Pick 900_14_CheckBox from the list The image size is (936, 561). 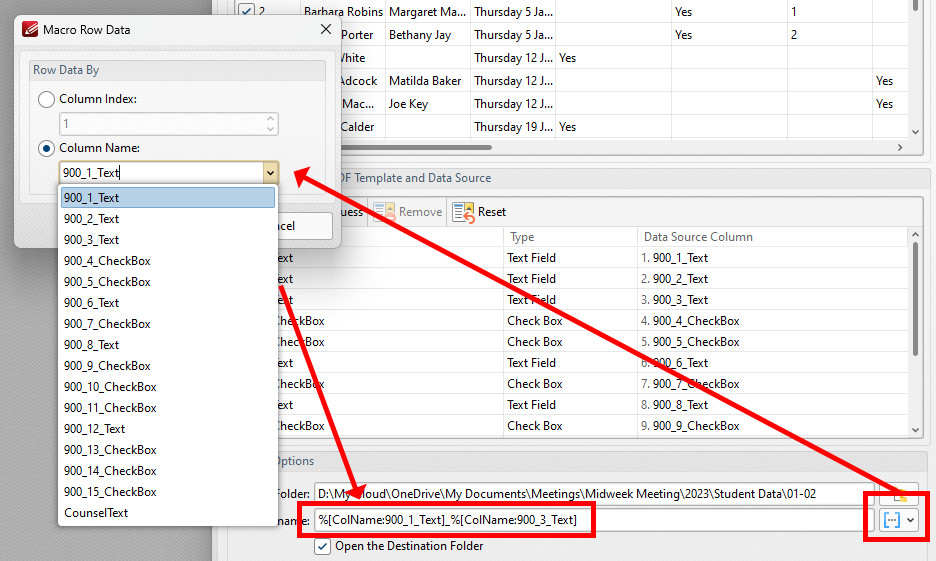pyautogui.click(x=168, y=471)
